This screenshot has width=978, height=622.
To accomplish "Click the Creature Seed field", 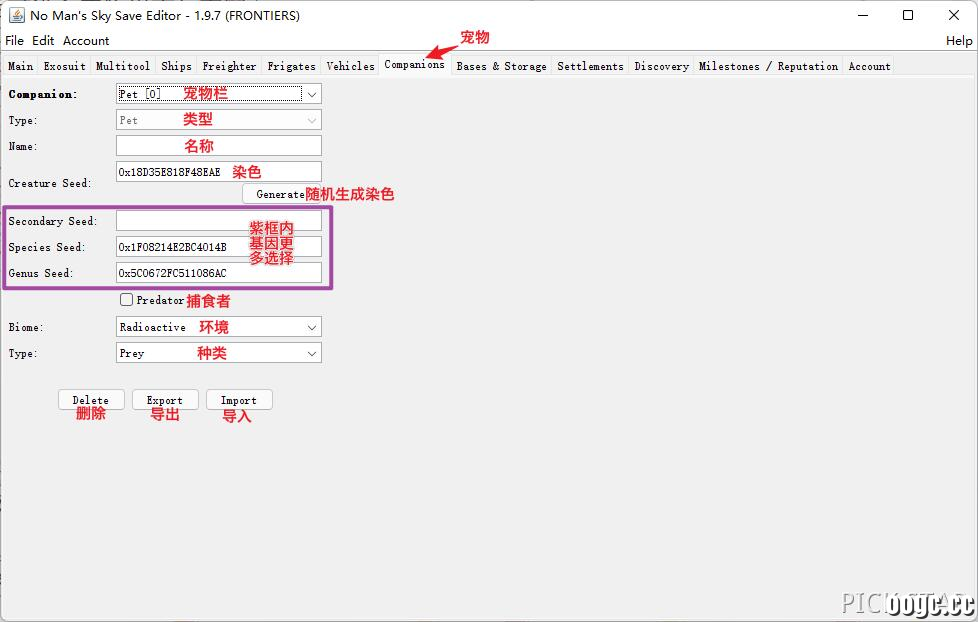I will click(x=219, y=172).
